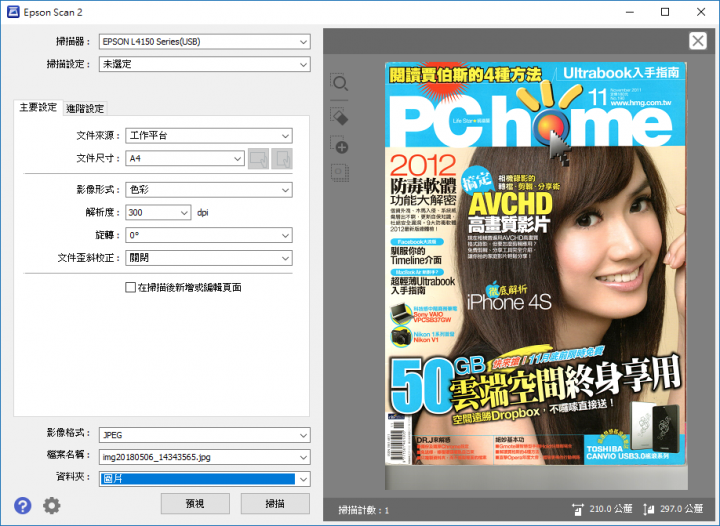Click the zoom magnifier icon in preview toolbar

tap(340, 83)
